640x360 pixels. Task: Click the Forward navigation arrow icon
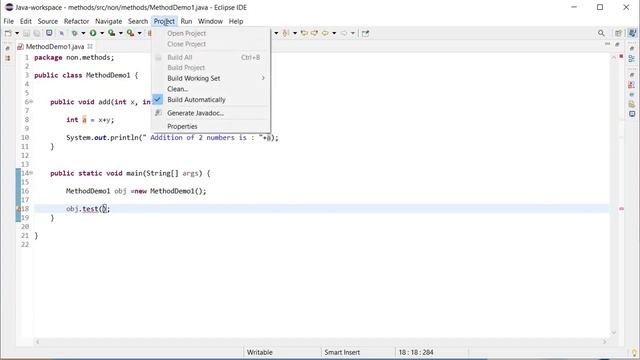pos(344,33)
